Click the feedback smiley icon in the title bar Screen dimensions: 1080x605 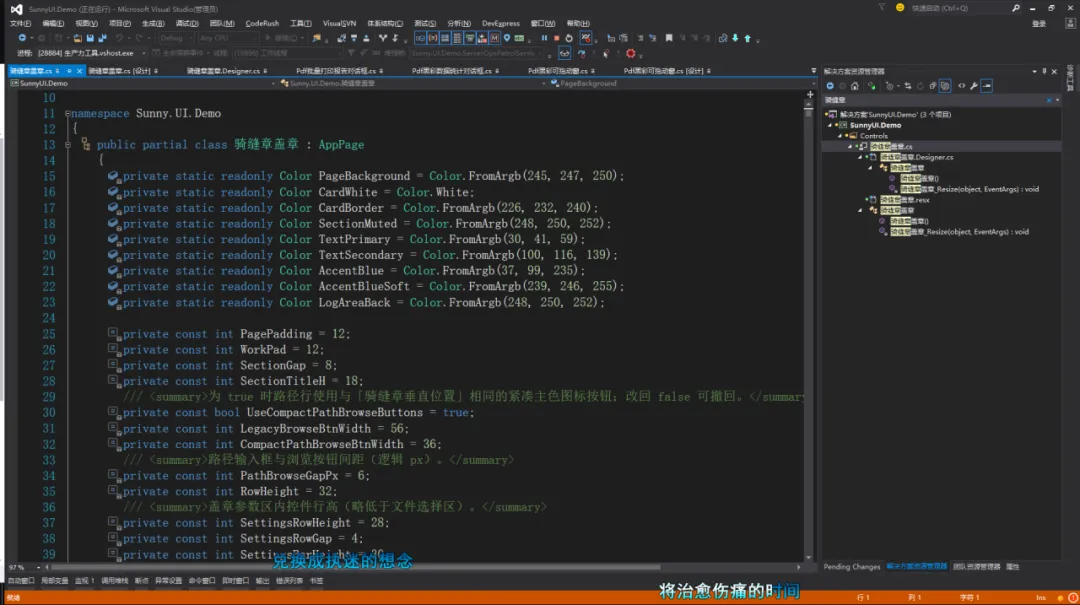(x=900, y=8)
